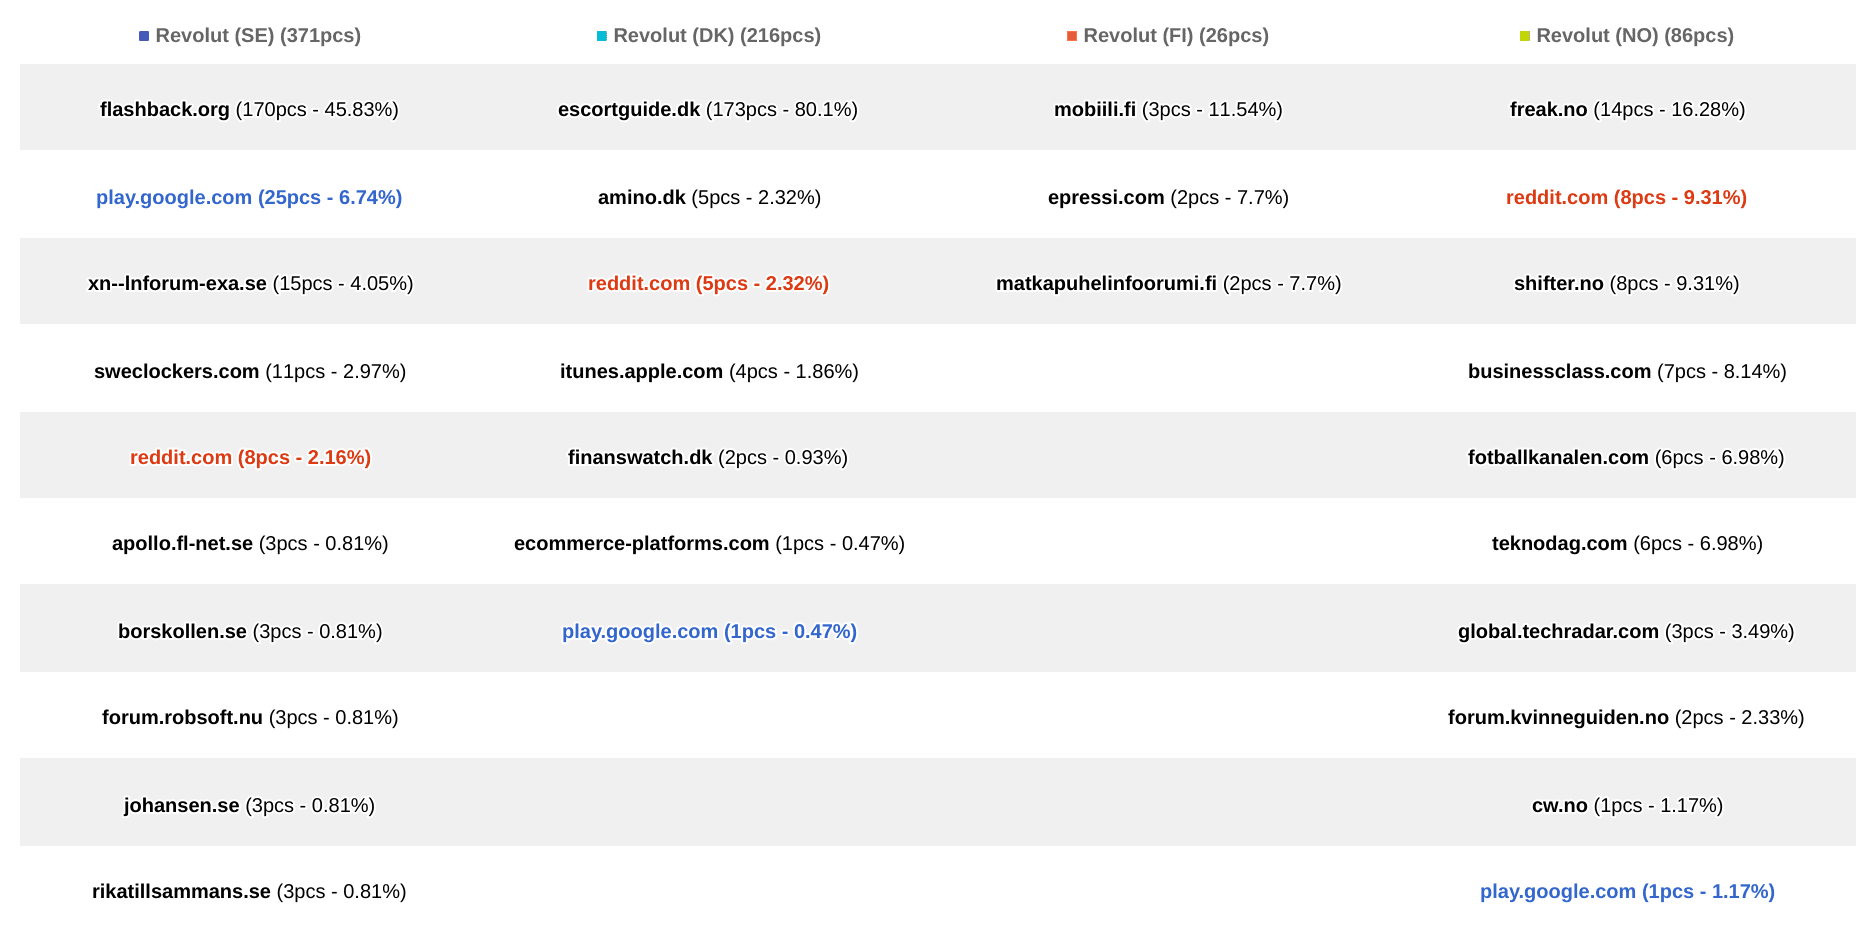Click the Revolut (FI) orange legend square
The width and height of the screenshot is (1876, 952).
tap(1072, 36)
